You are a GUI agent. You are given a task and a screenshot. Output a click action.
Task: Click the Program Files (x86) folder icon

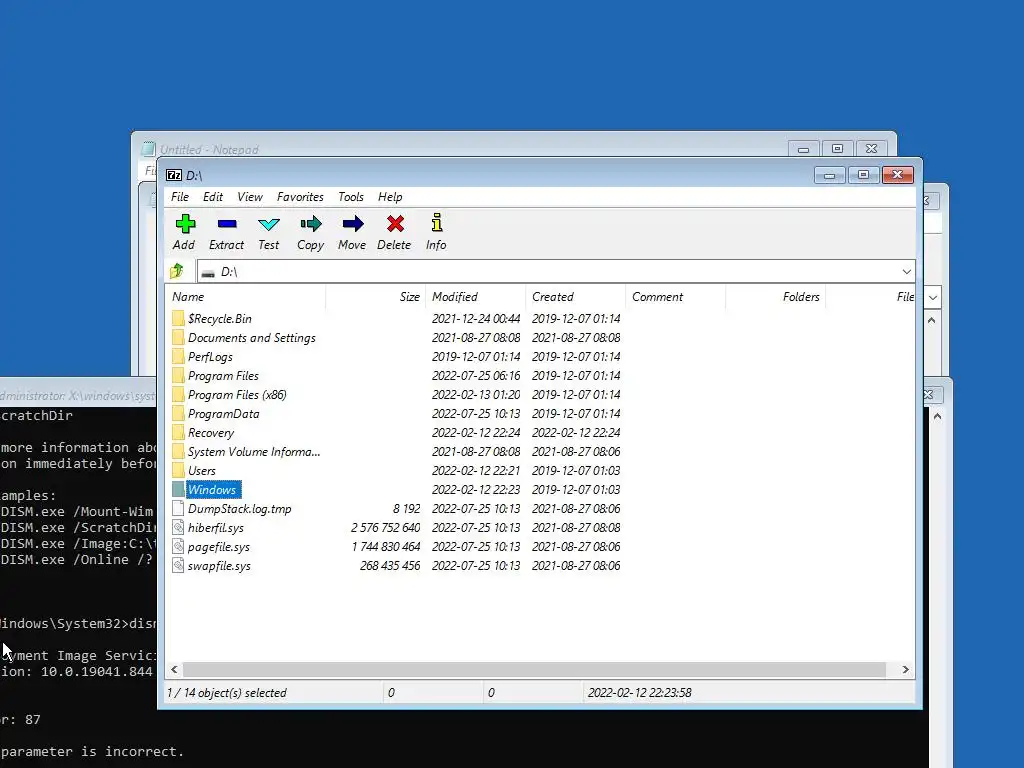tap(178, 394)
